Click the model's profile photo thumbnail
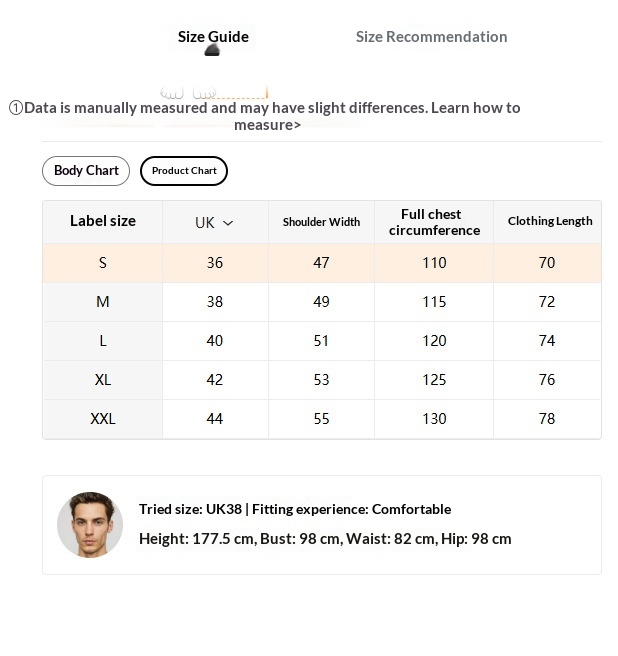618x656 pixels. point(90,525)
